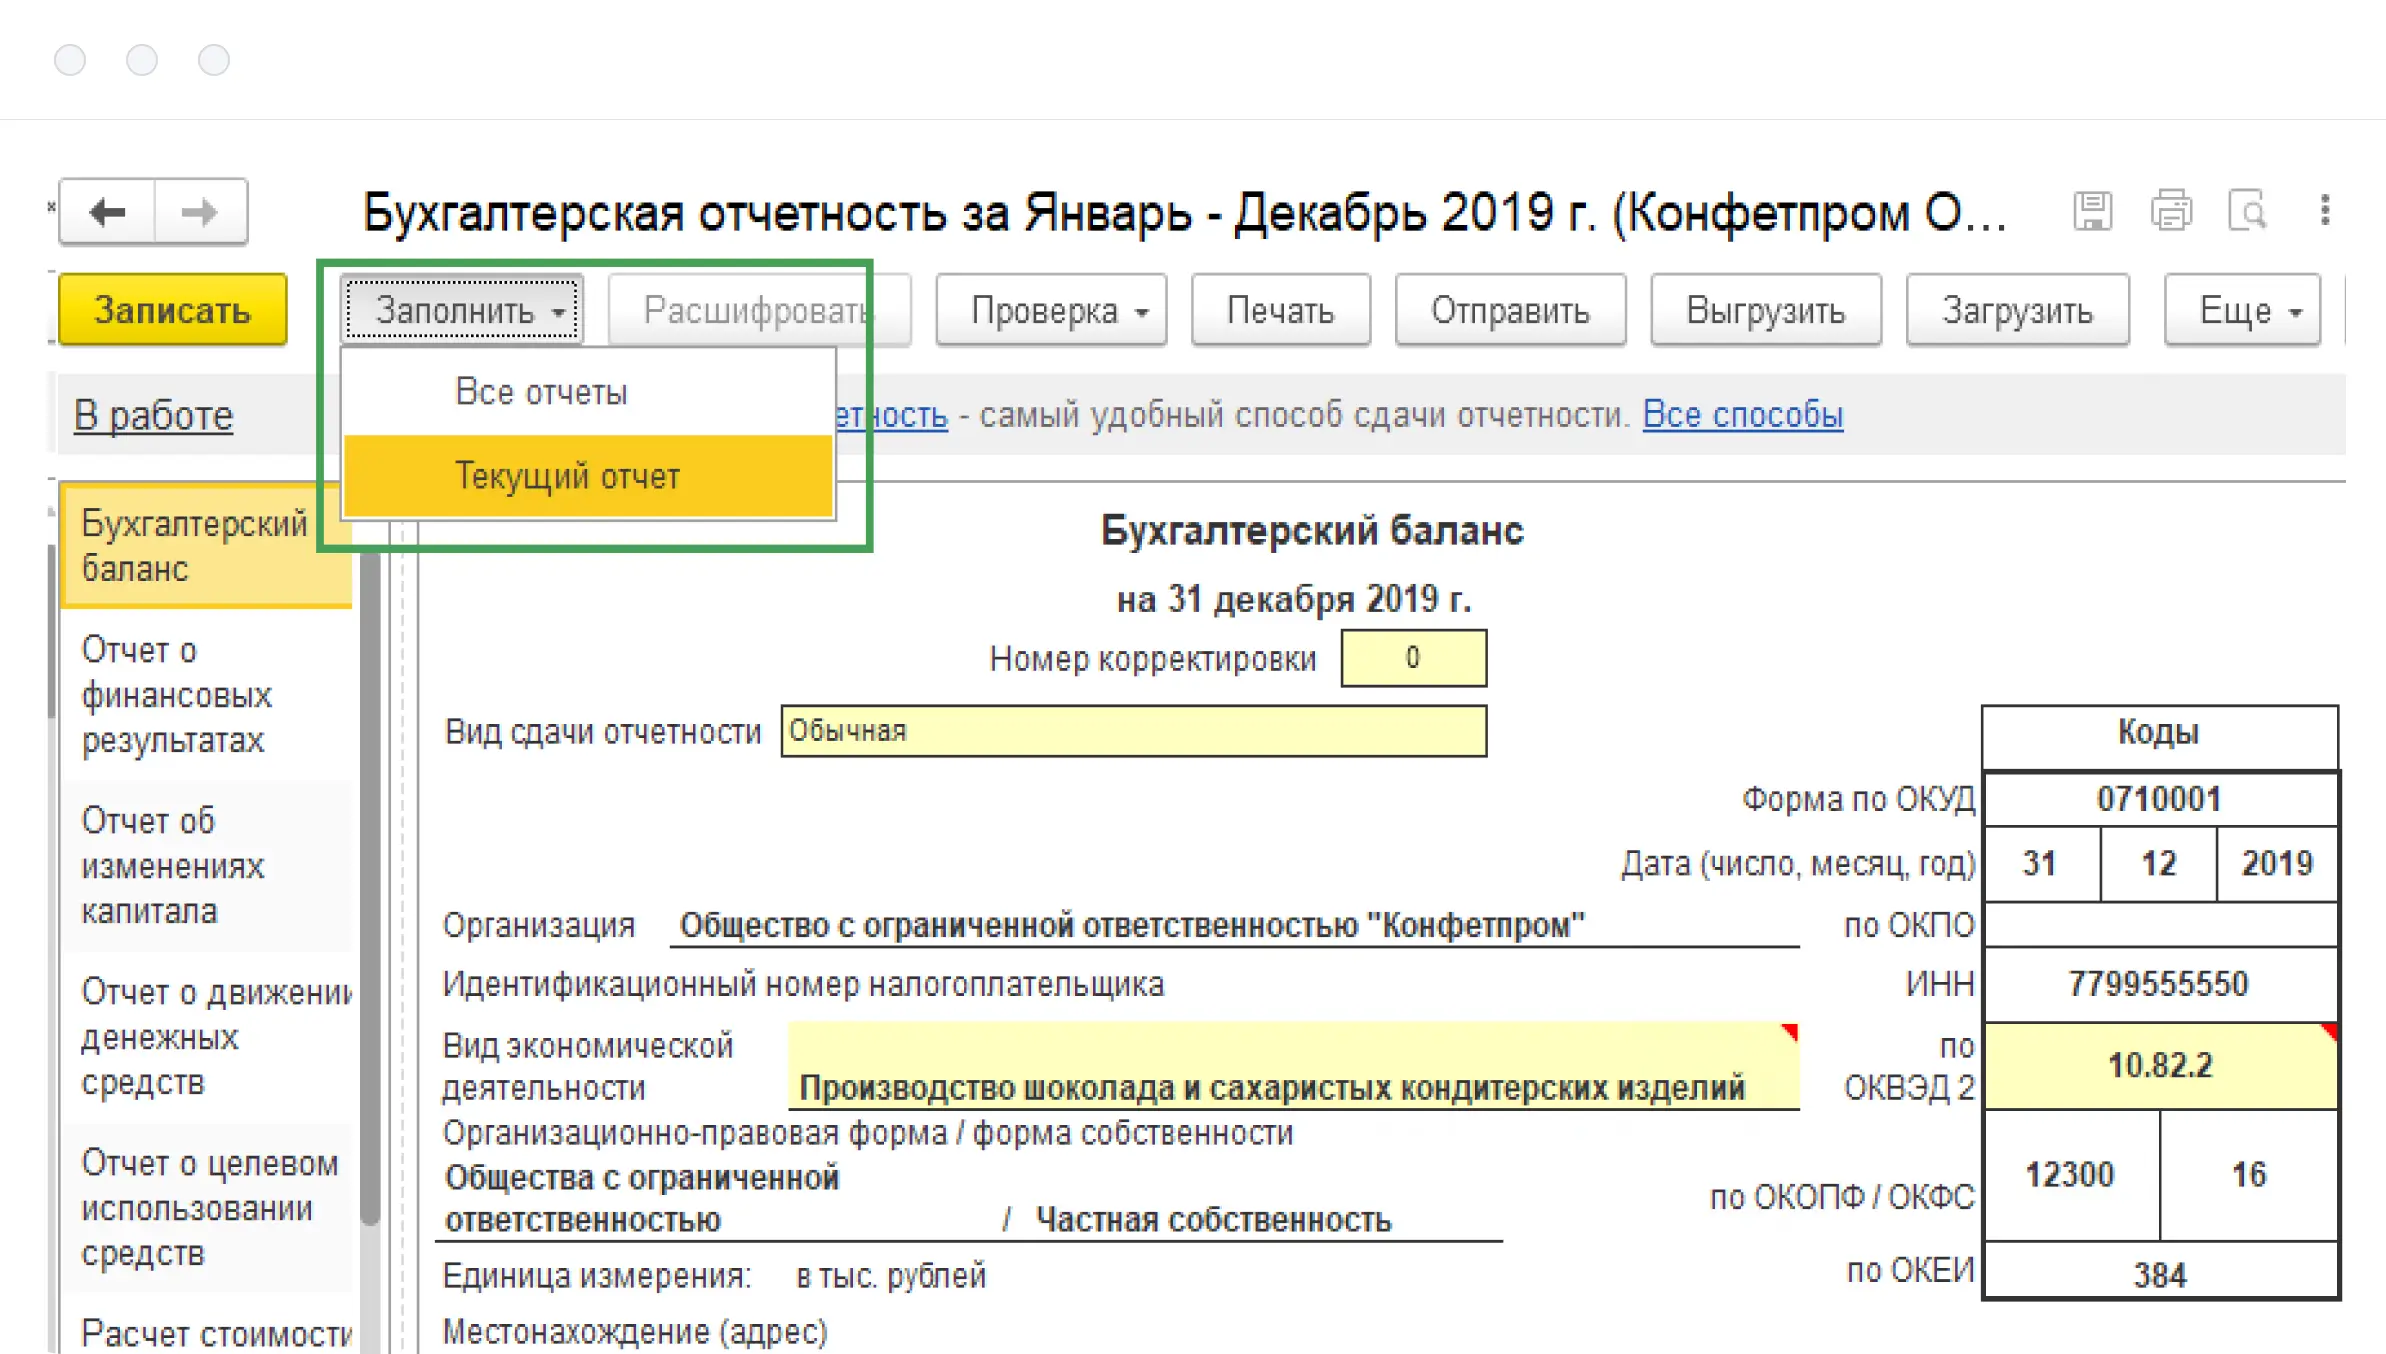Open the Проверка dropdown
2386x1354 pixels.
pos(1051,311)
